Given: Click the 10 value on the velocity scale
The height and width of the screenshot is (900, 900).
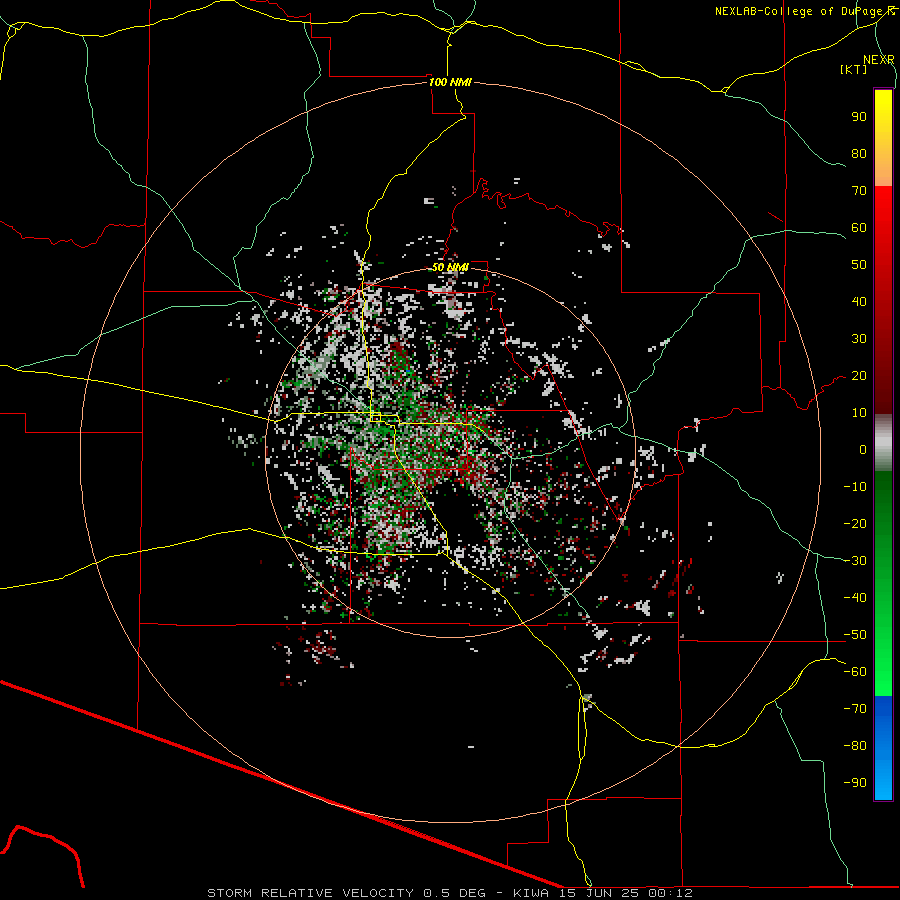Looking at the screenshot, I should pos(859,413).
